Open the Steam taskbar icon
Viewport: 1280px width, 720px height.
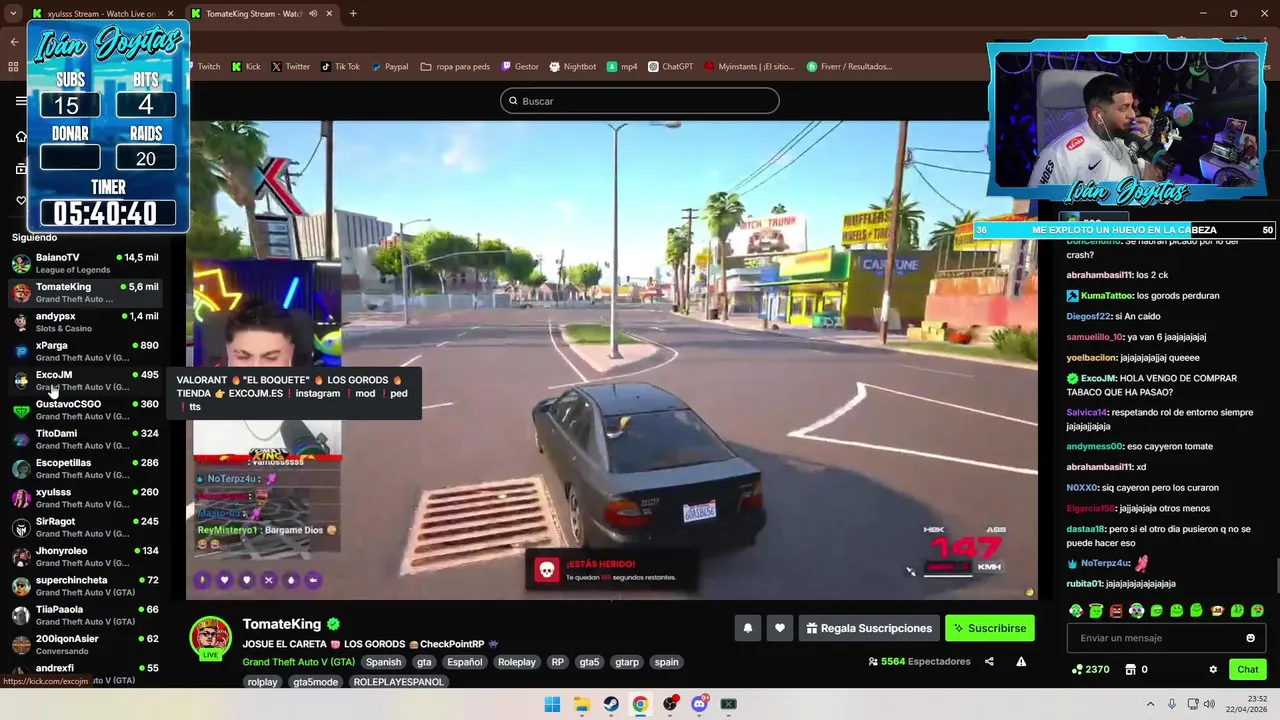pyautogui.click(x=611, y=704)
